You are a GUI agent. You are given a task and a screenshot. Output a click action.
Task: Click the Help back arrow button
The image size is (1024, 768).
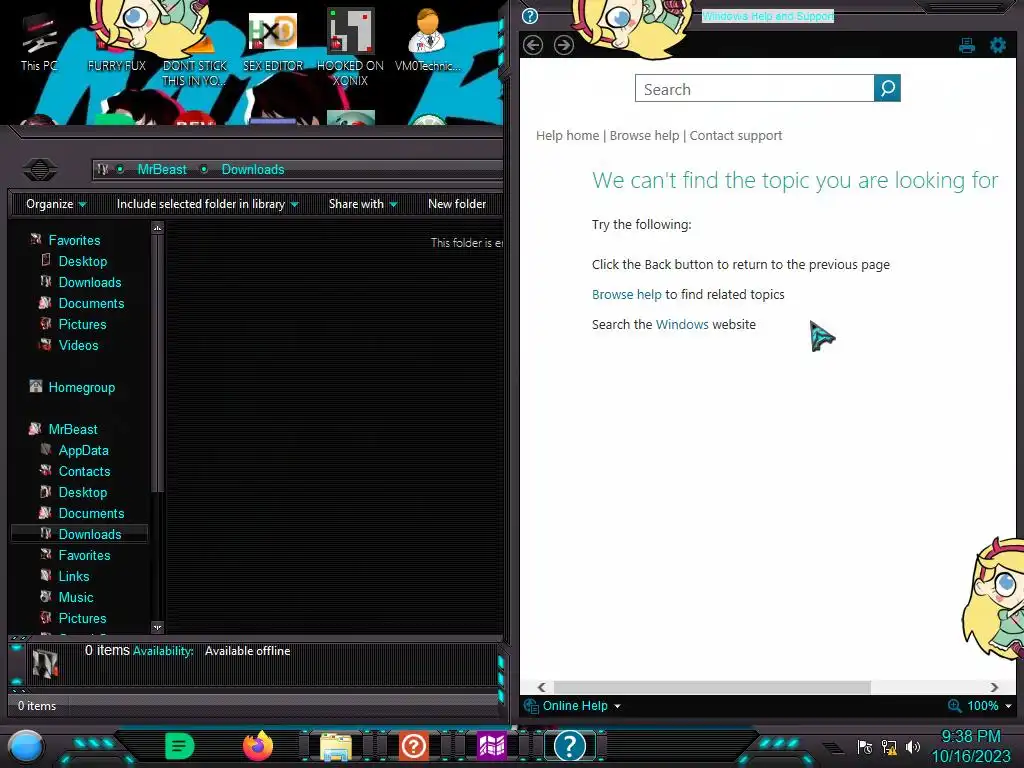click(x=533, y=45)
